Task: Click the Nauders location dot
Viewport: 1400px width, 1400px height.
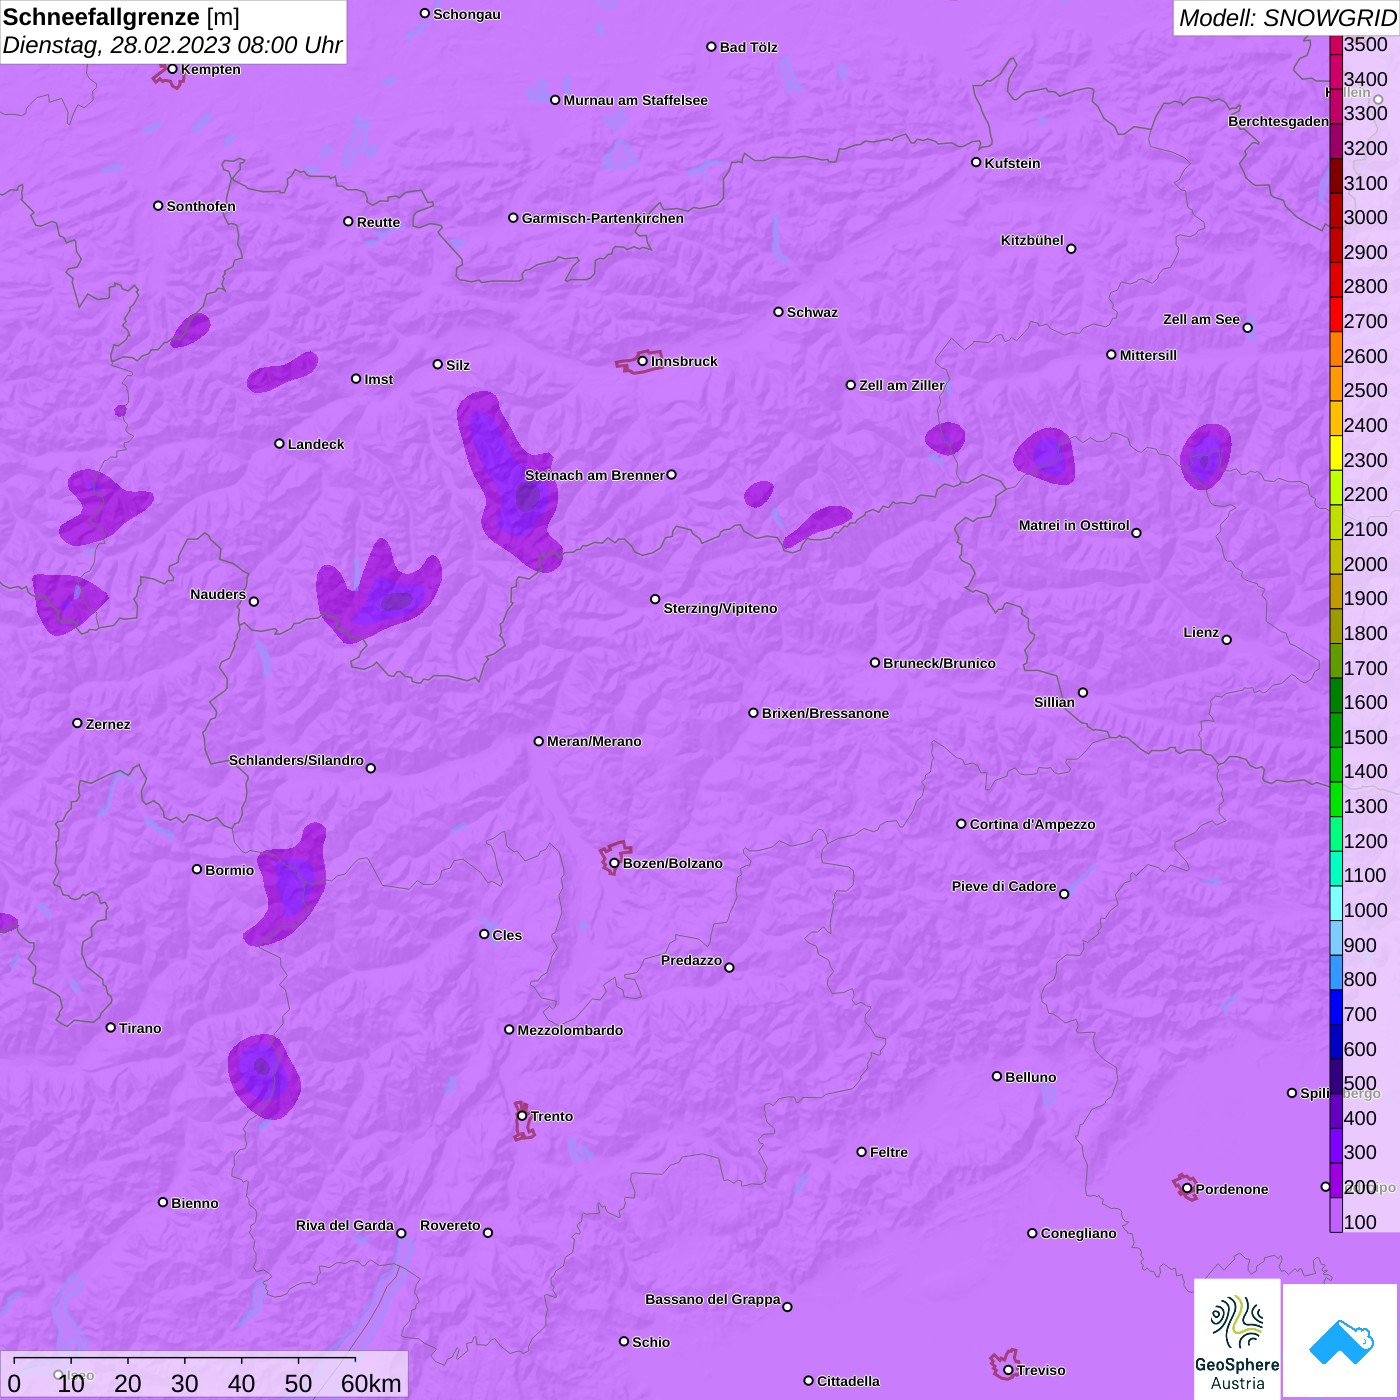Action: click(254, 601)
